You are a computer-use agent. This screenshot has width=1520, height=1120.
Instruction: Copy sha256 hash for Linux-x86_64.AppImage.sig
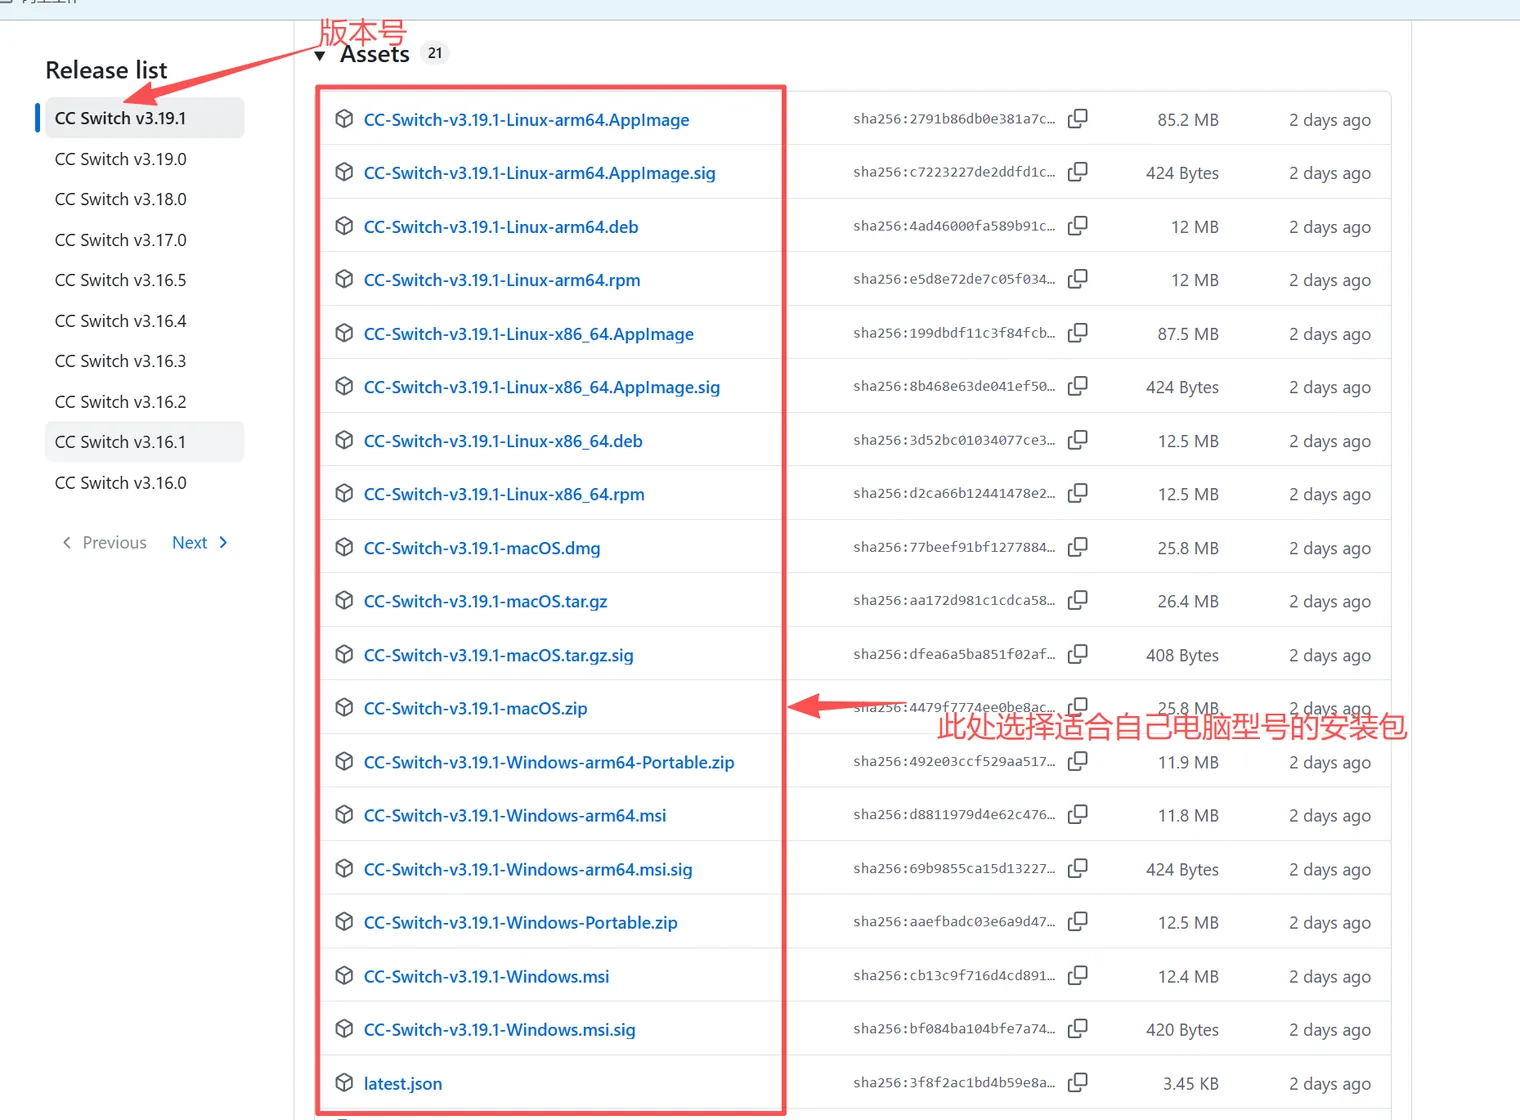[1077, 386]
